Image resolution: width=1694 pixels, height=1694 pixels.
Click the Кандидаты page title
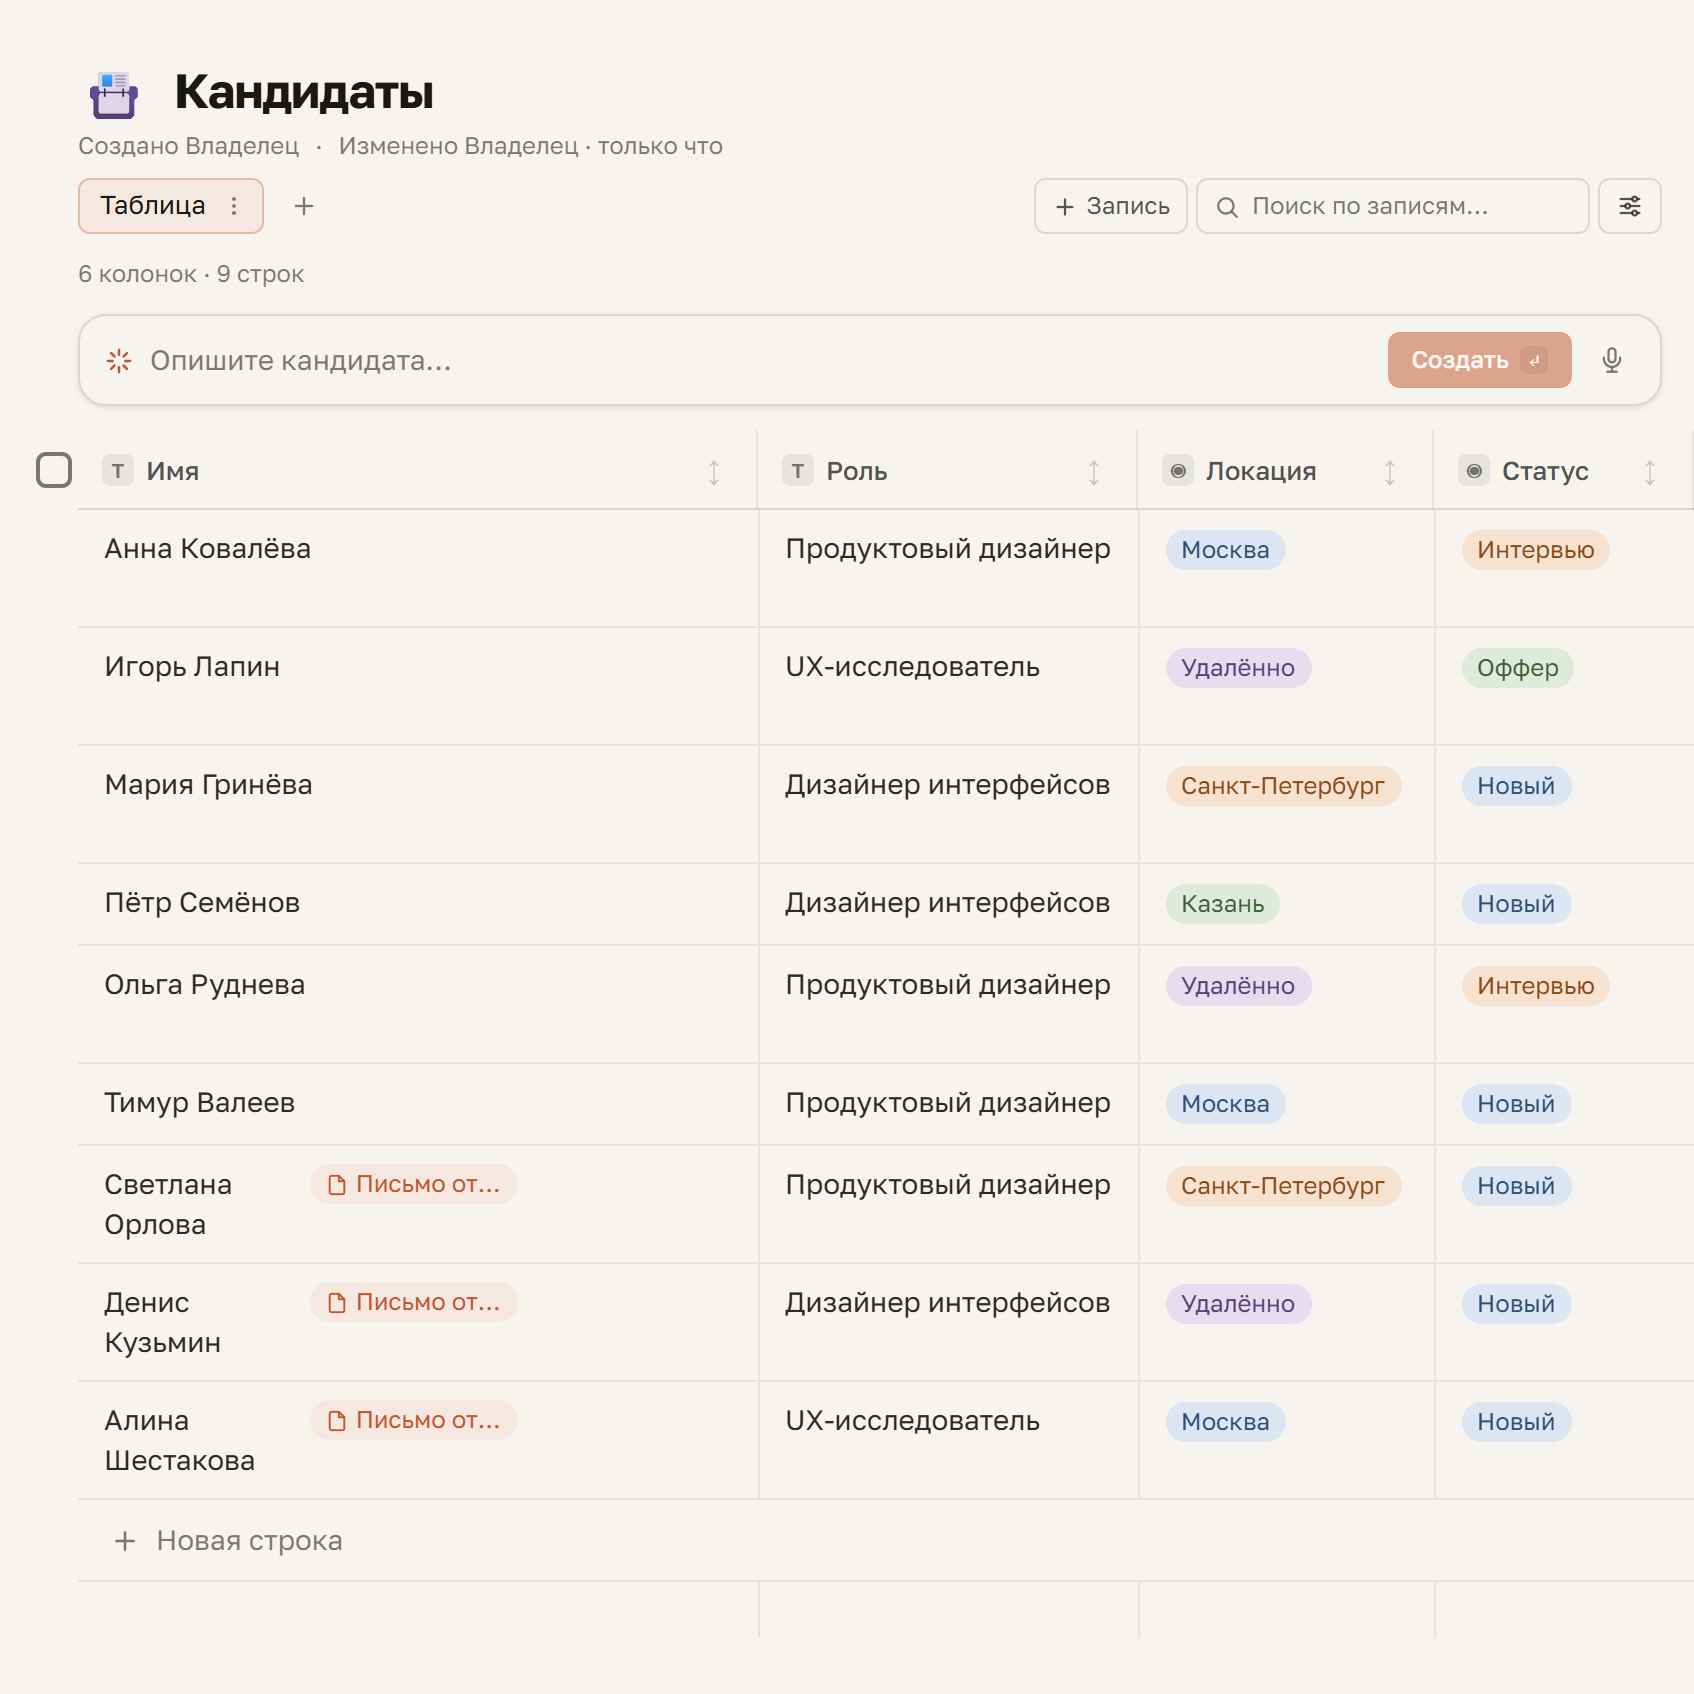[x=304, y=92]
